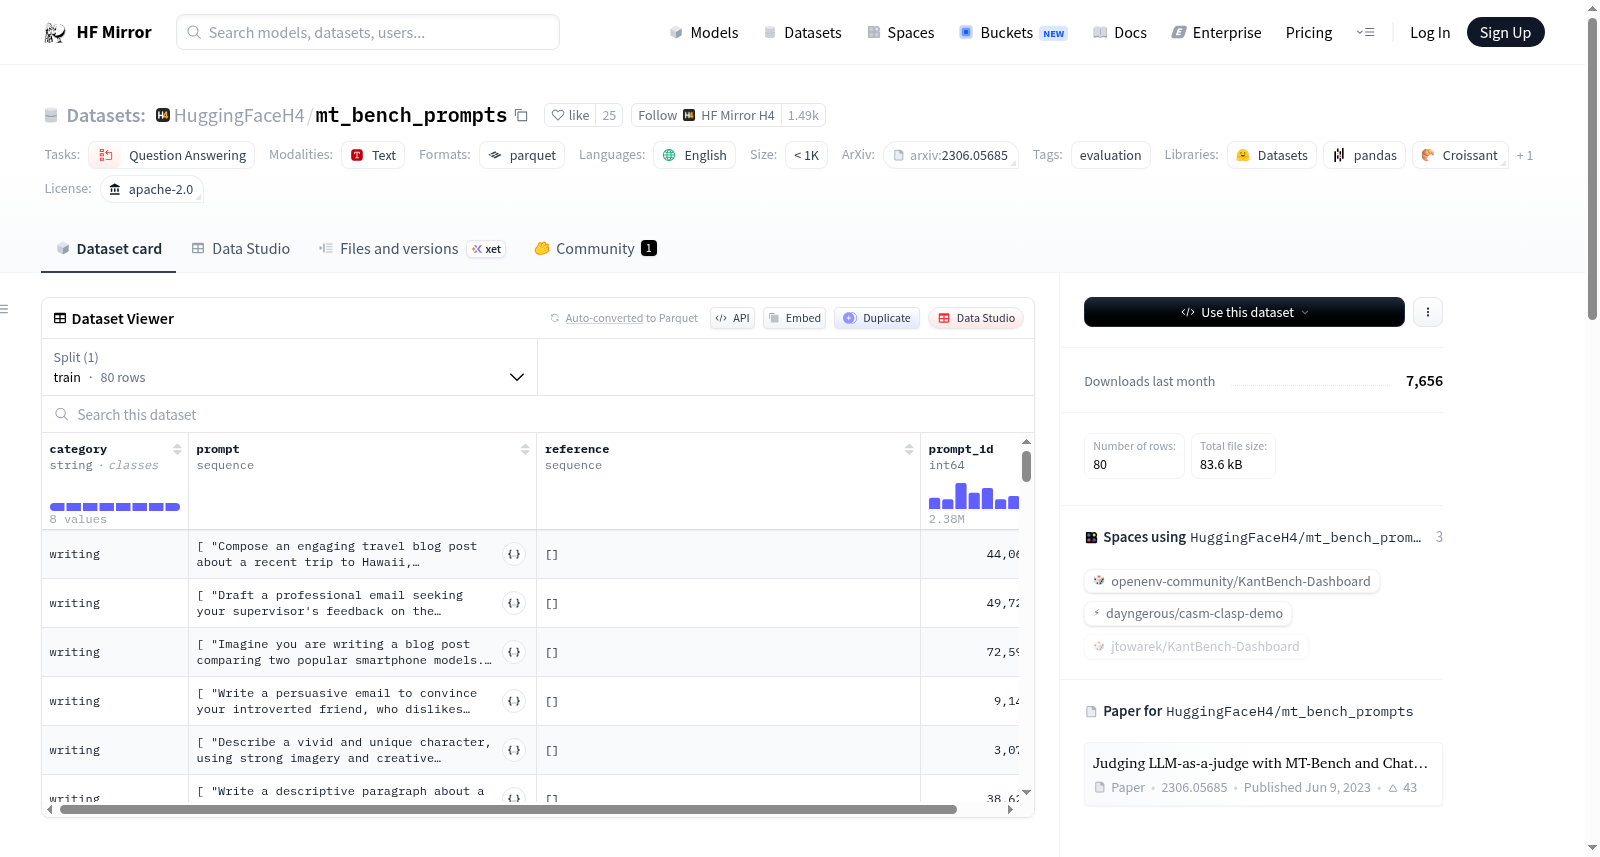This screenshot has width=1600, height=857.
Task: Focus the Search this dataset field
Action: (x=538, y=414)
